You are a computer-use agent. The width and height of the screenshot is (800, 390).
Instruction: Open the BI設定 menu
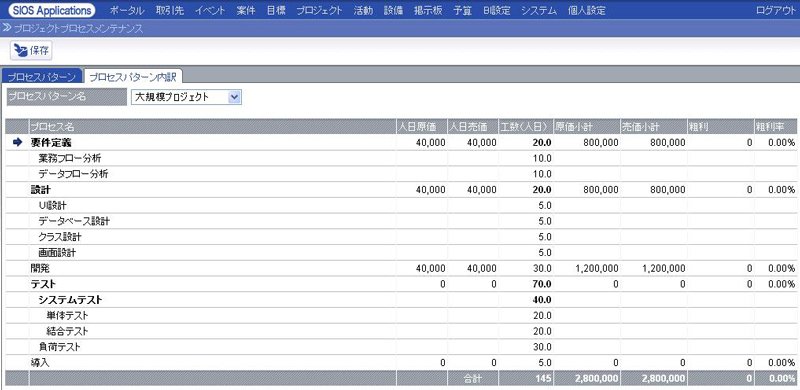pyautogui.click(x=496, y=11)
